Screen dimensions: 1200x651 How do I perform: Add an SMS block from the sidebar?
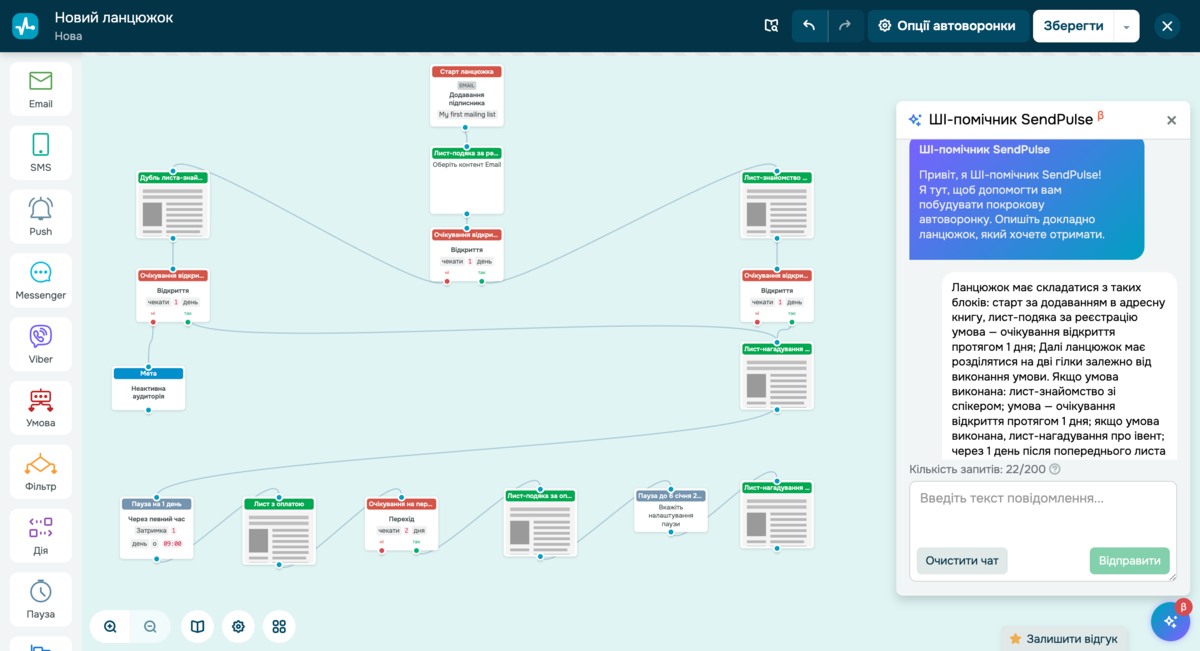(x=41, y=153)
